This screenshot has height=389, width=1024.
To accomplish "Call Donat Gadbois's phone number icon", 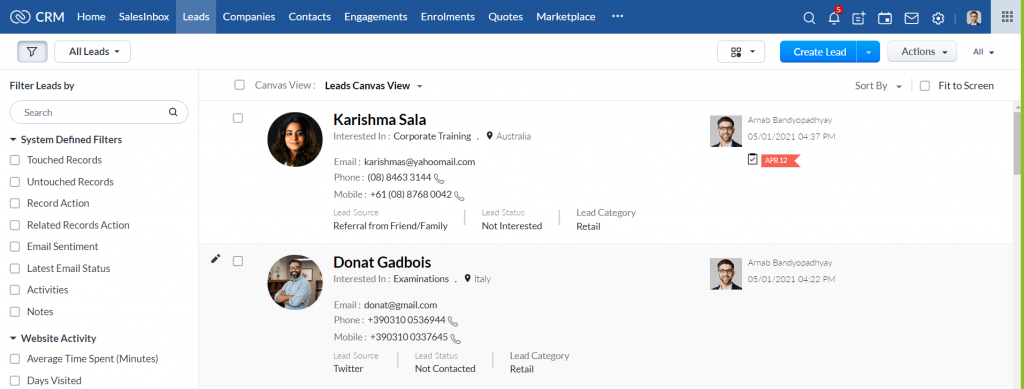I will pos(453,321).
